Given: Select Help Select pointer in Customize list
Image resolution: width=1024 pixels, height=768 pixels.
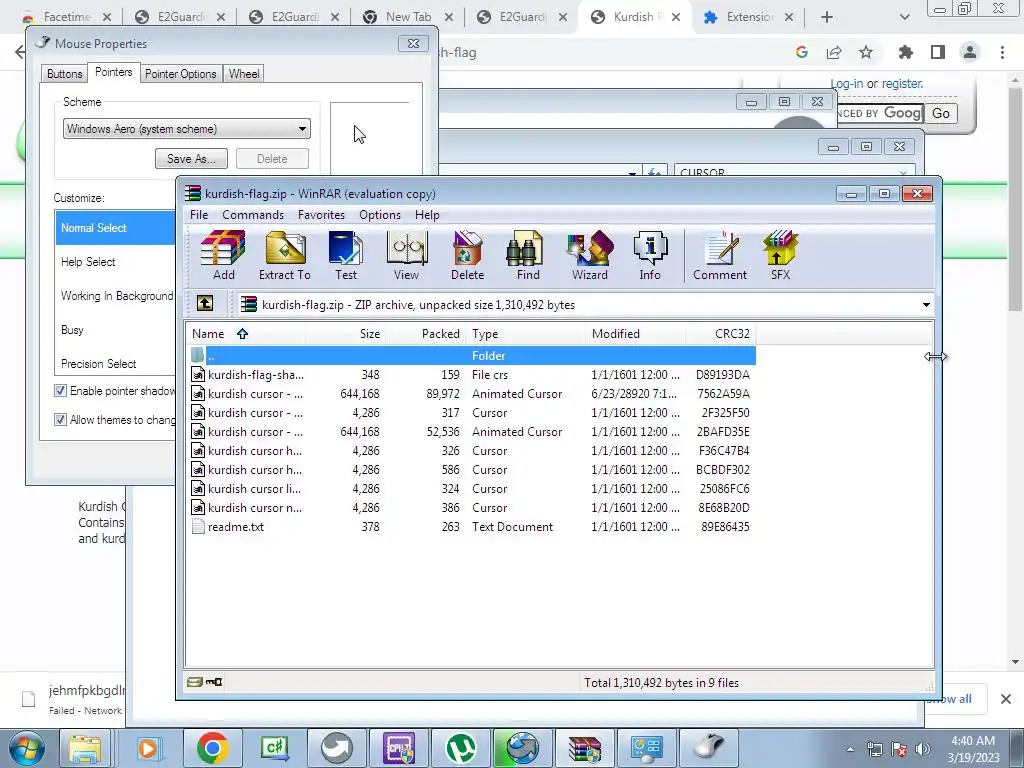Looking at the screenshot, I should click(115, 262).
